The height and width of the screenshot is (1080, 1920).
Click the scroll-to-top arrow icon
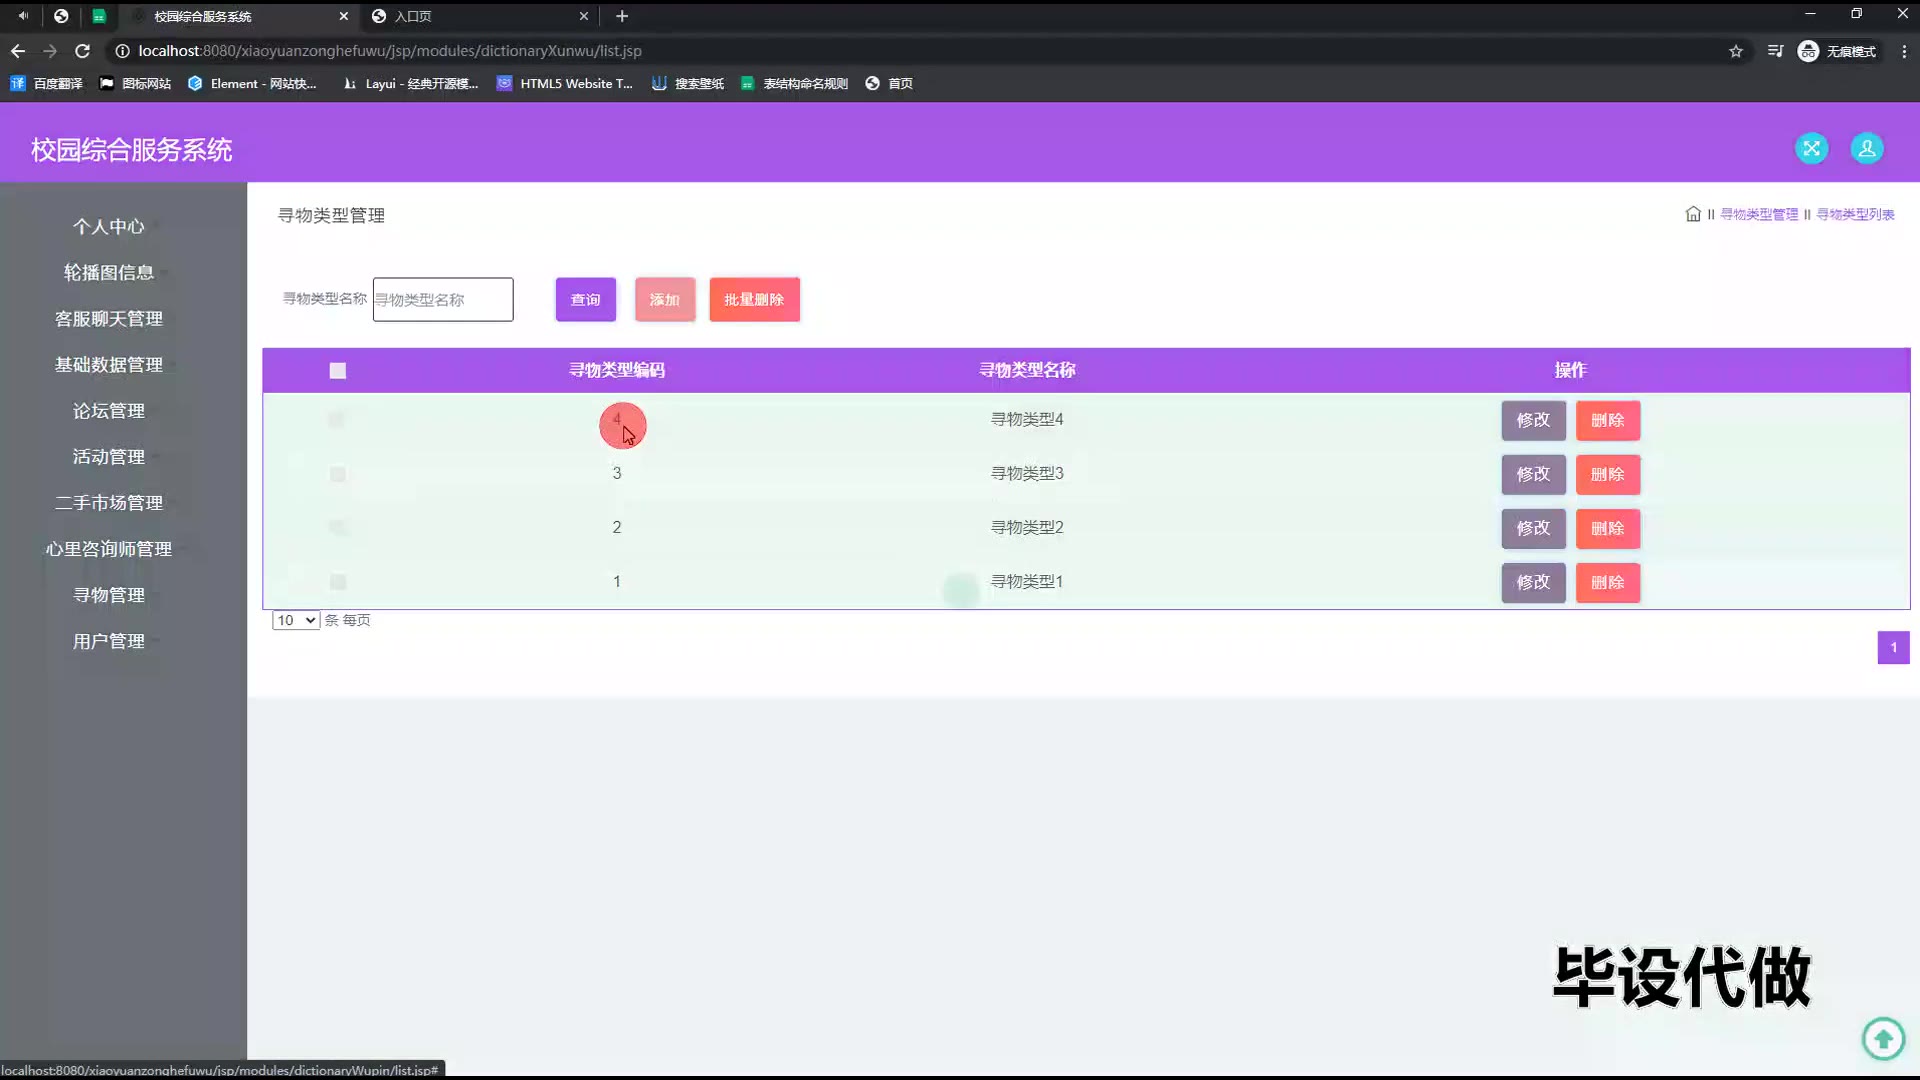(1883, 1038)
